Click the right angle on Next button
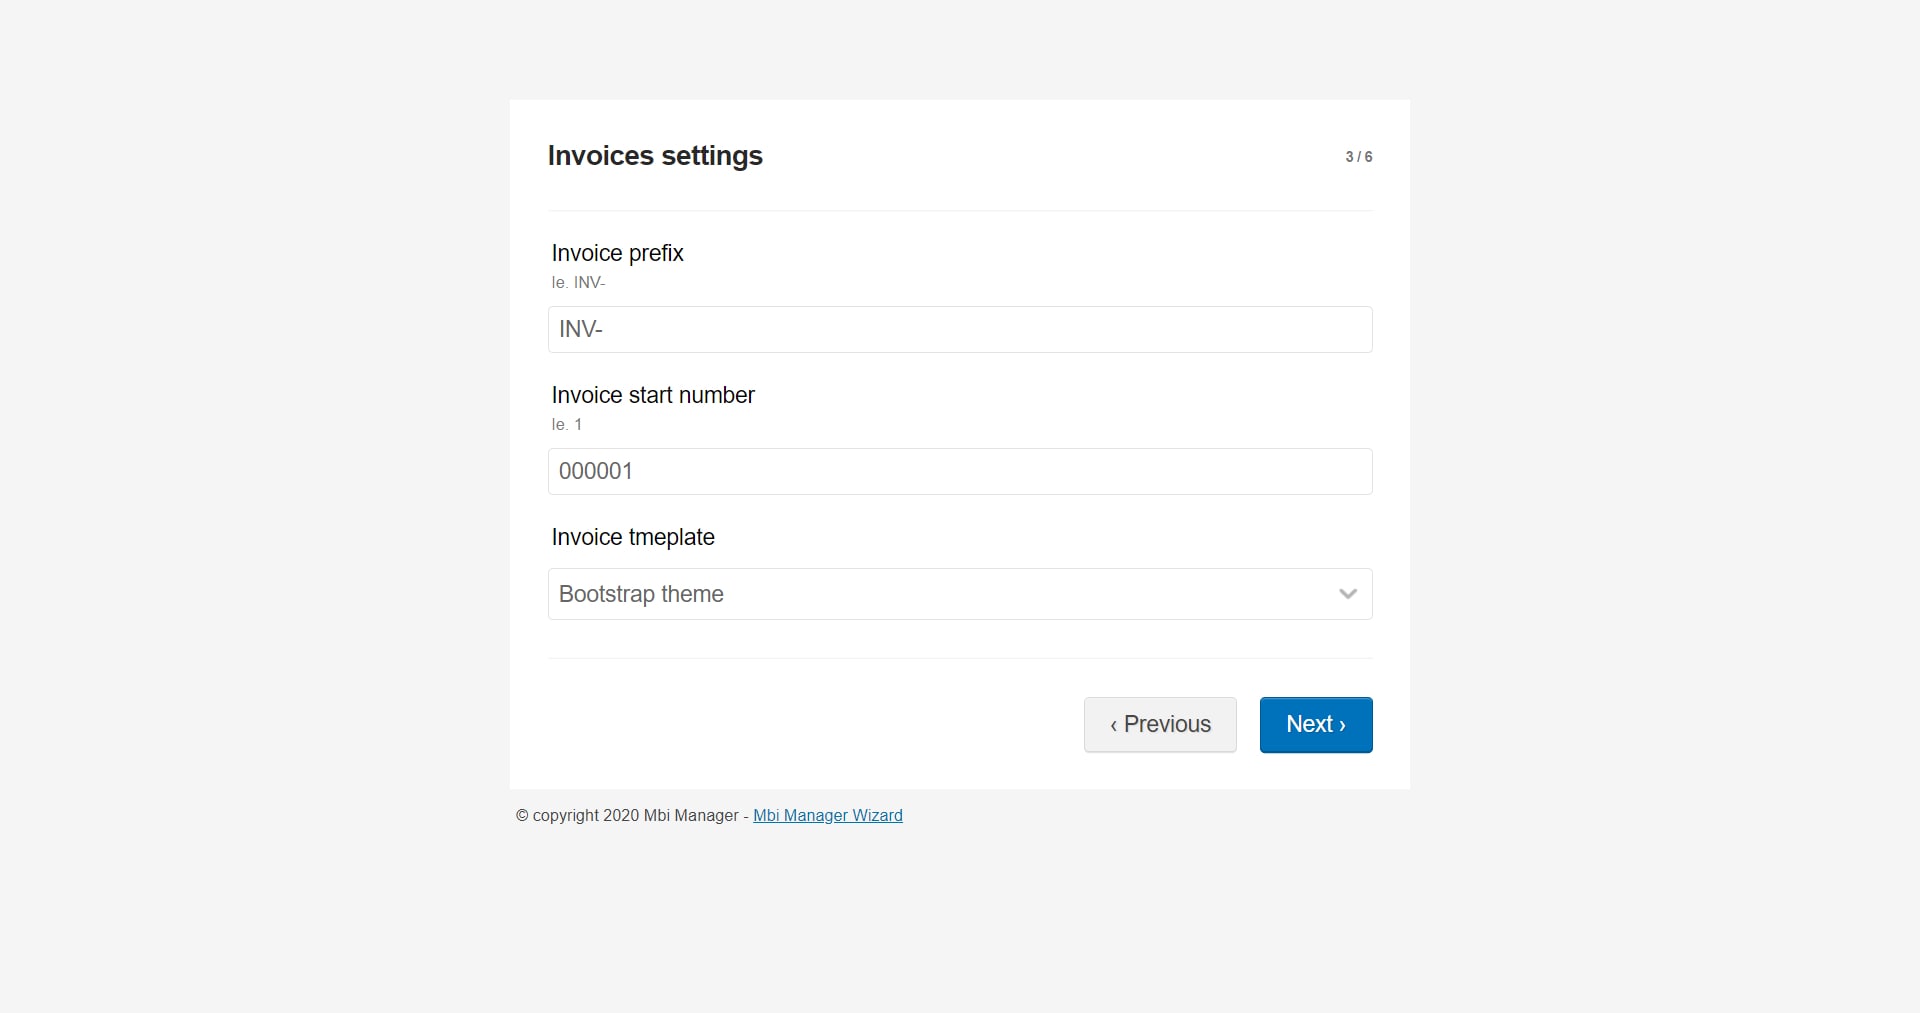This screenshot has height=1013, width=1920. [x=1342, y=725]
